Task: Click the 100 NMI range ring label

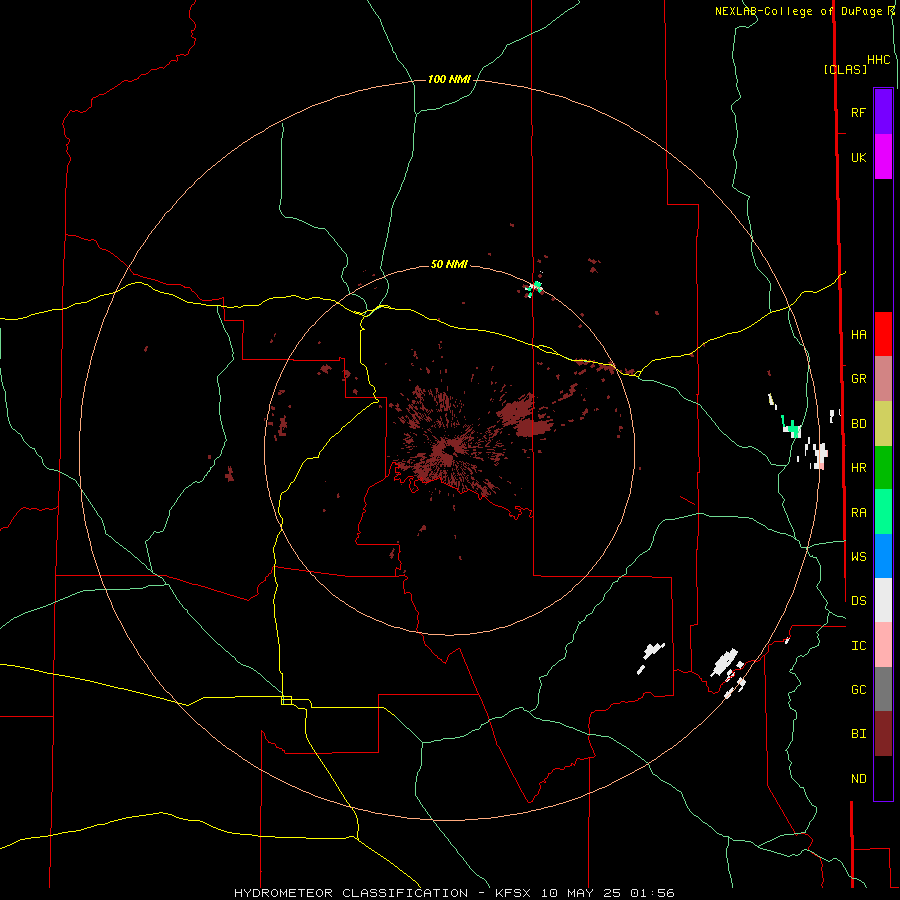Action: click(449, 79)
